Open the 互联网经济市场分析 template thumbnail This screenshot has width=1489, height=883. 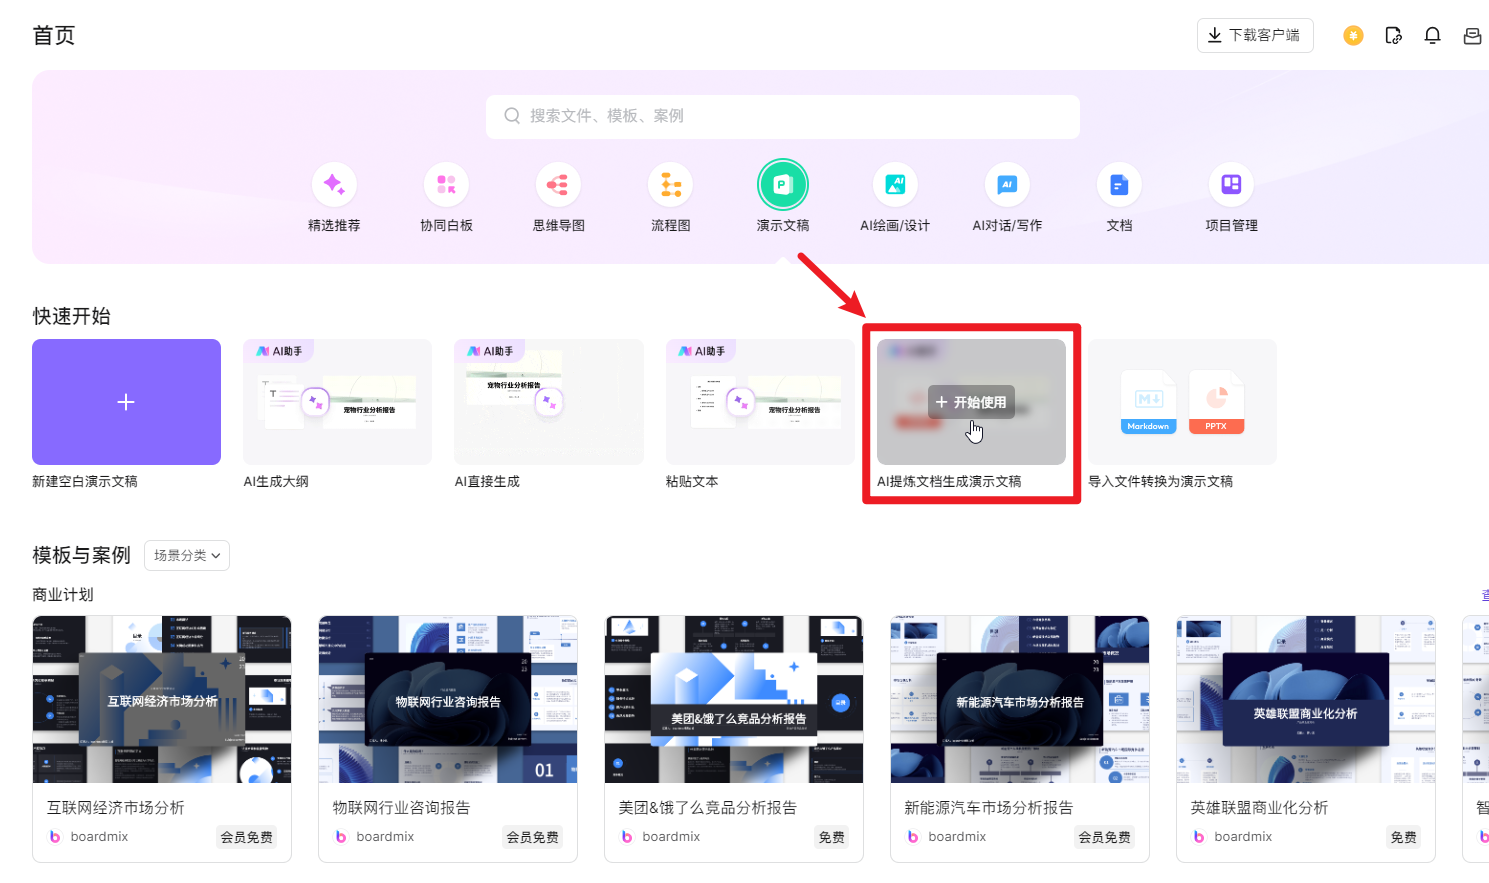coord(162,698)
